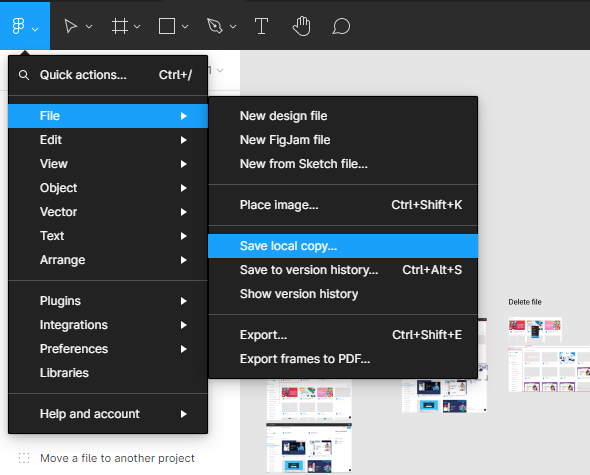The height and width of the screenshot is (475, 590).
Task: Select the Pen tool icon
Action: [x=214, y=26]
